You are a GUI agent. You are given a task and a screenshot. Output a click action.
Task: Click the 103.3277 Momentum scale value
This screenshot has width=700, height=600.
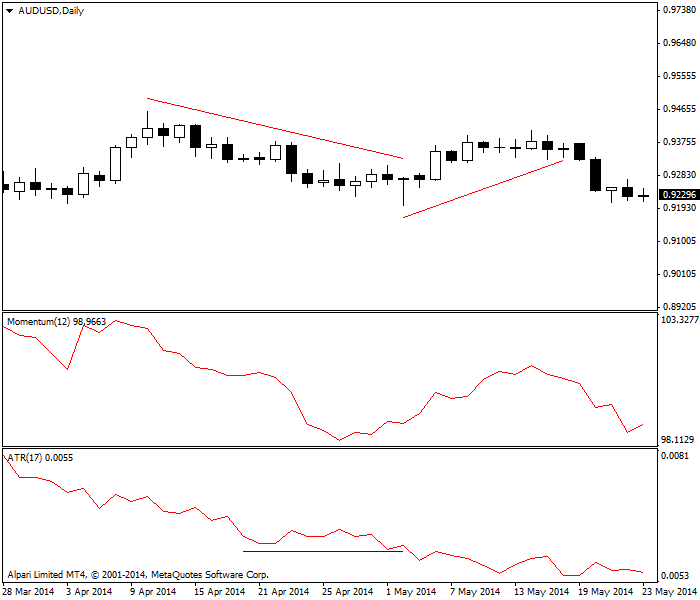pyautogui.click(x=678, y=320)
